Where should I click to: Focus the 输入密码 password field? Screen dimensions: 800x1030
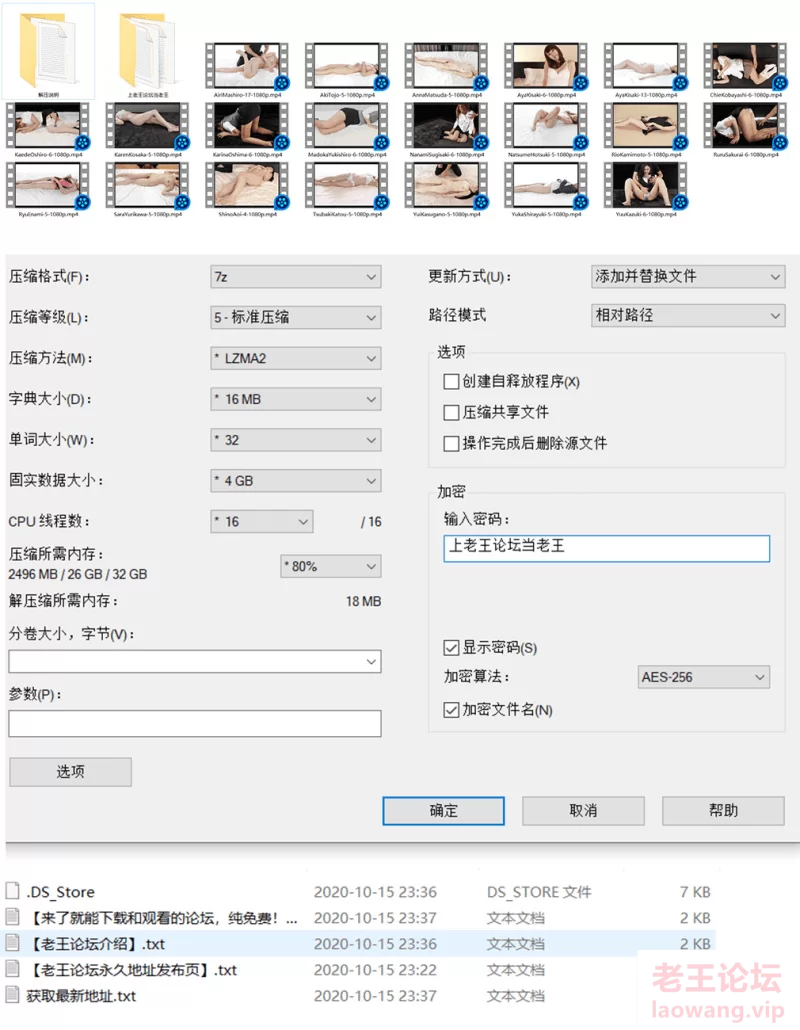tap(606, 549)
